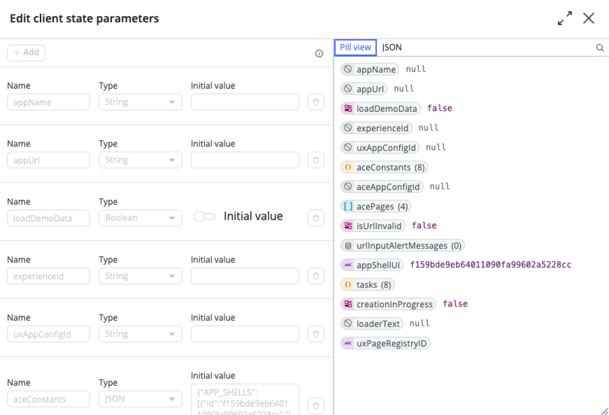Viewport: 609px width, 415px height.
Task: Click the string icon on uxPageRegistryID pill
Action: tap(348, 343)
